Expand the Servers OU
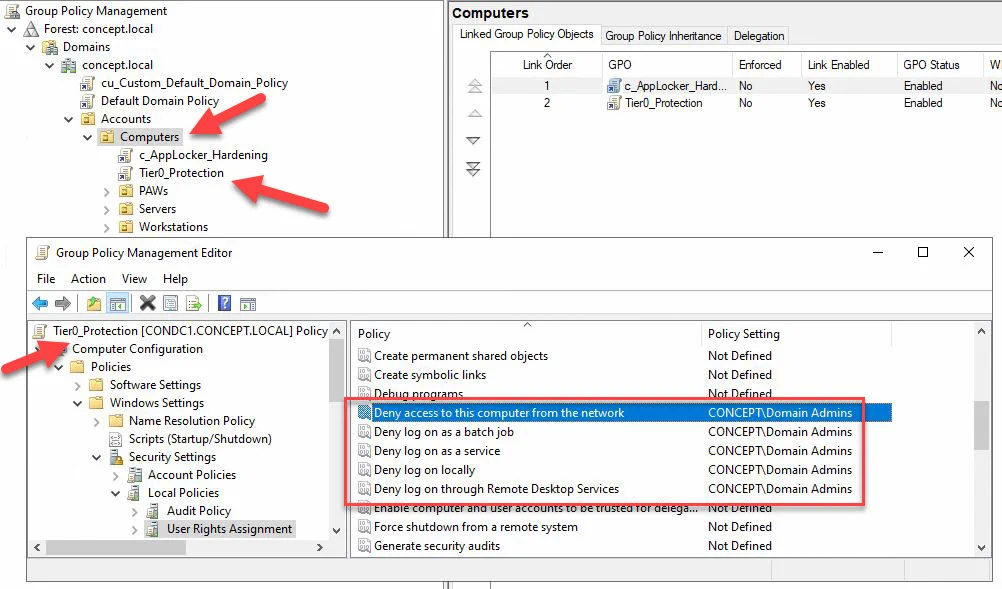The image size is (1002, 589). pyautogui.click(x=107, y=209)
